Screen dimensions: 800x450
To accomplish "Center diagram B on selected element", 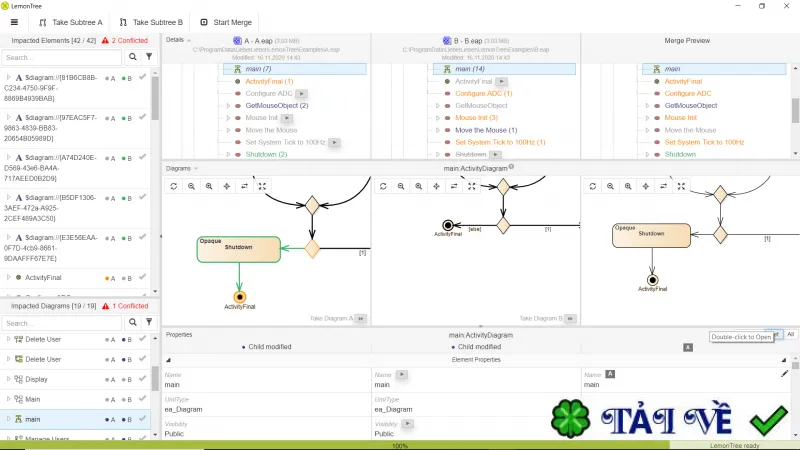I will click(x=436, y=186).
